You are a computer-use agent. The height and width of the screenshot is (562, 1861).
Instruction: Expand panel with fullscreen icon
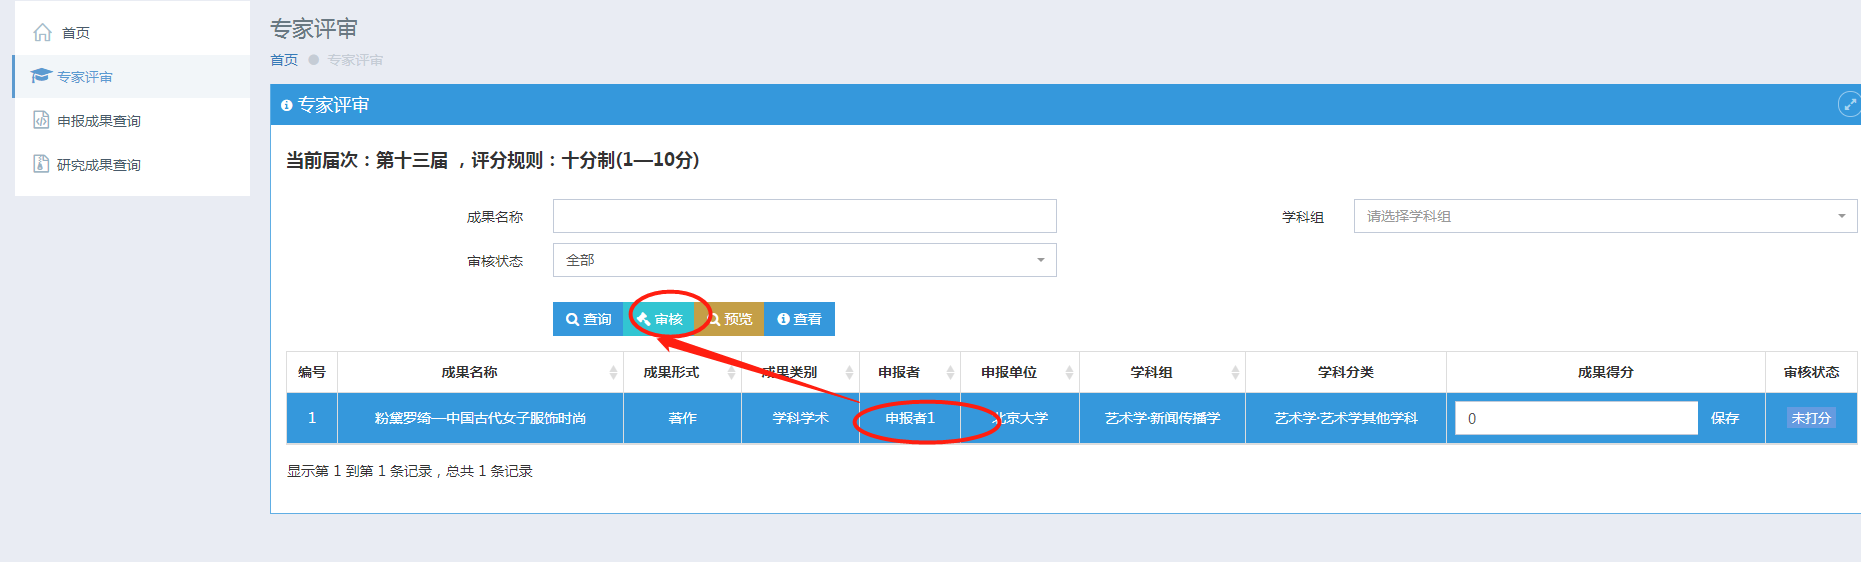coord(1849,104)
